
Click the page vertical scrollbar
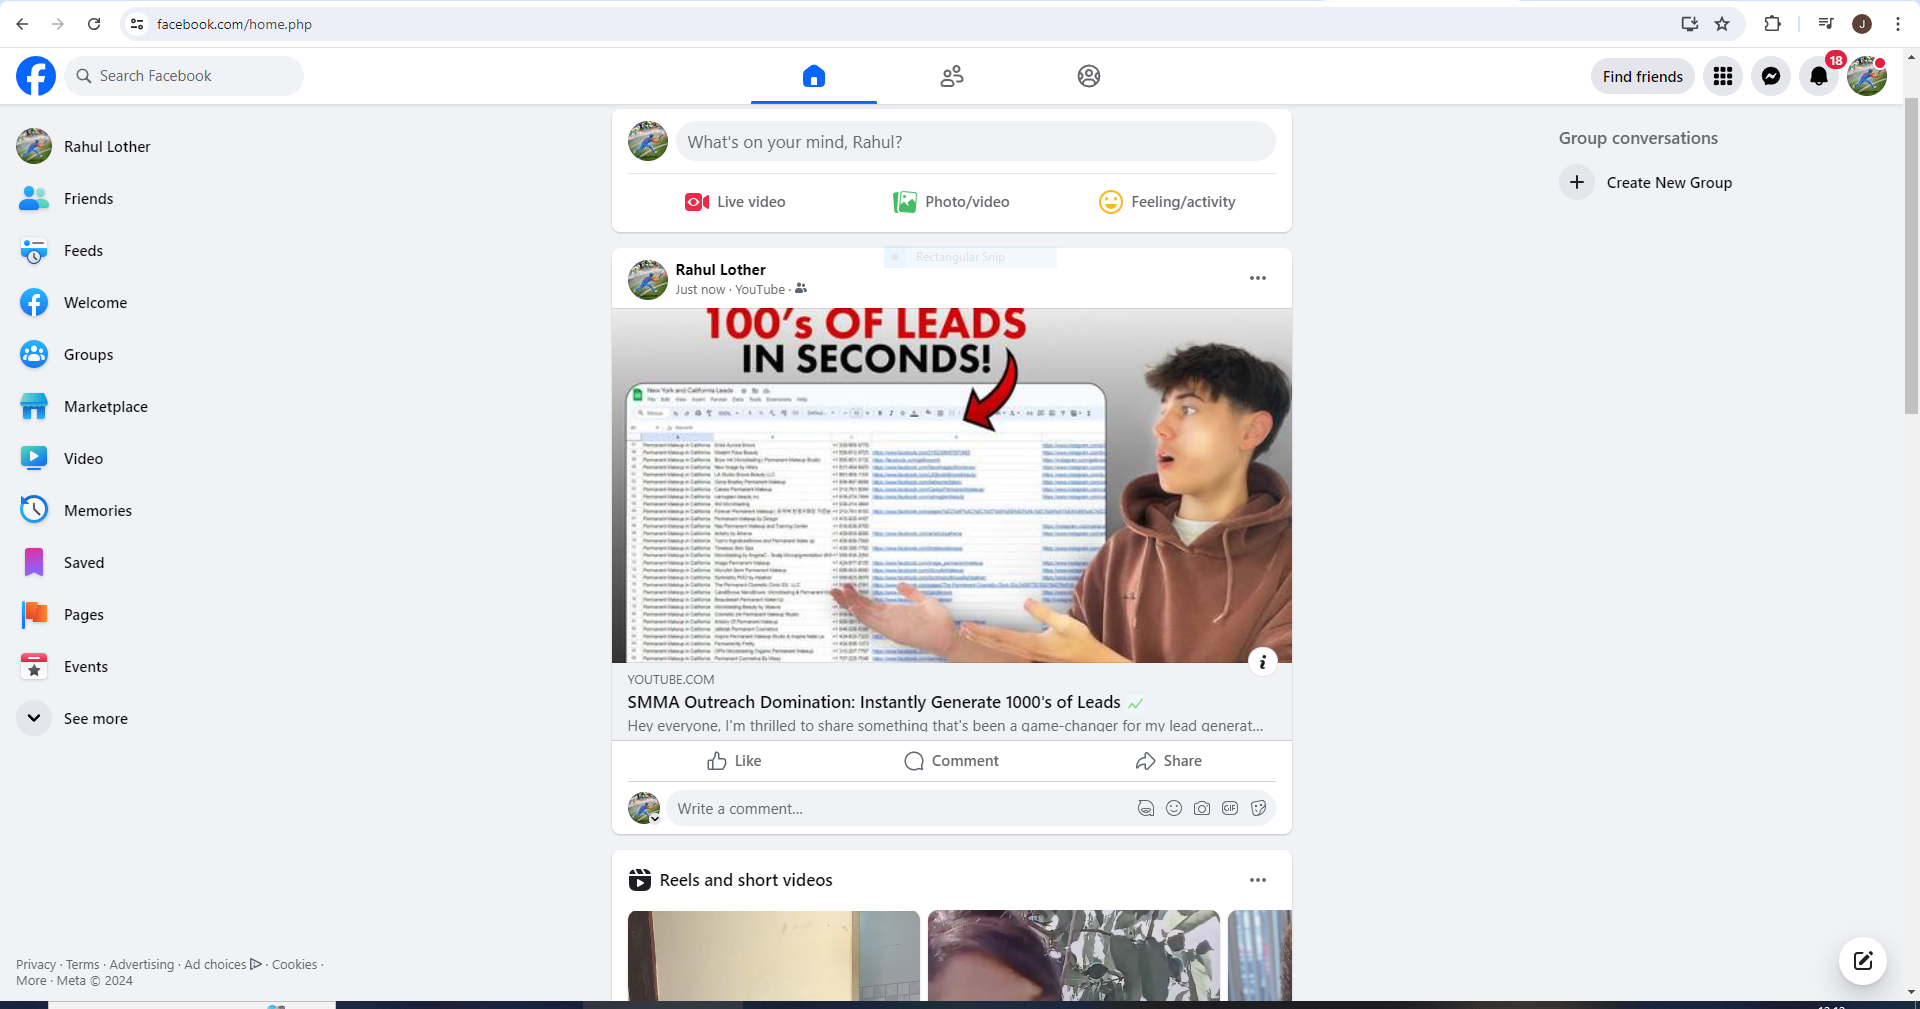point(1911,255)
